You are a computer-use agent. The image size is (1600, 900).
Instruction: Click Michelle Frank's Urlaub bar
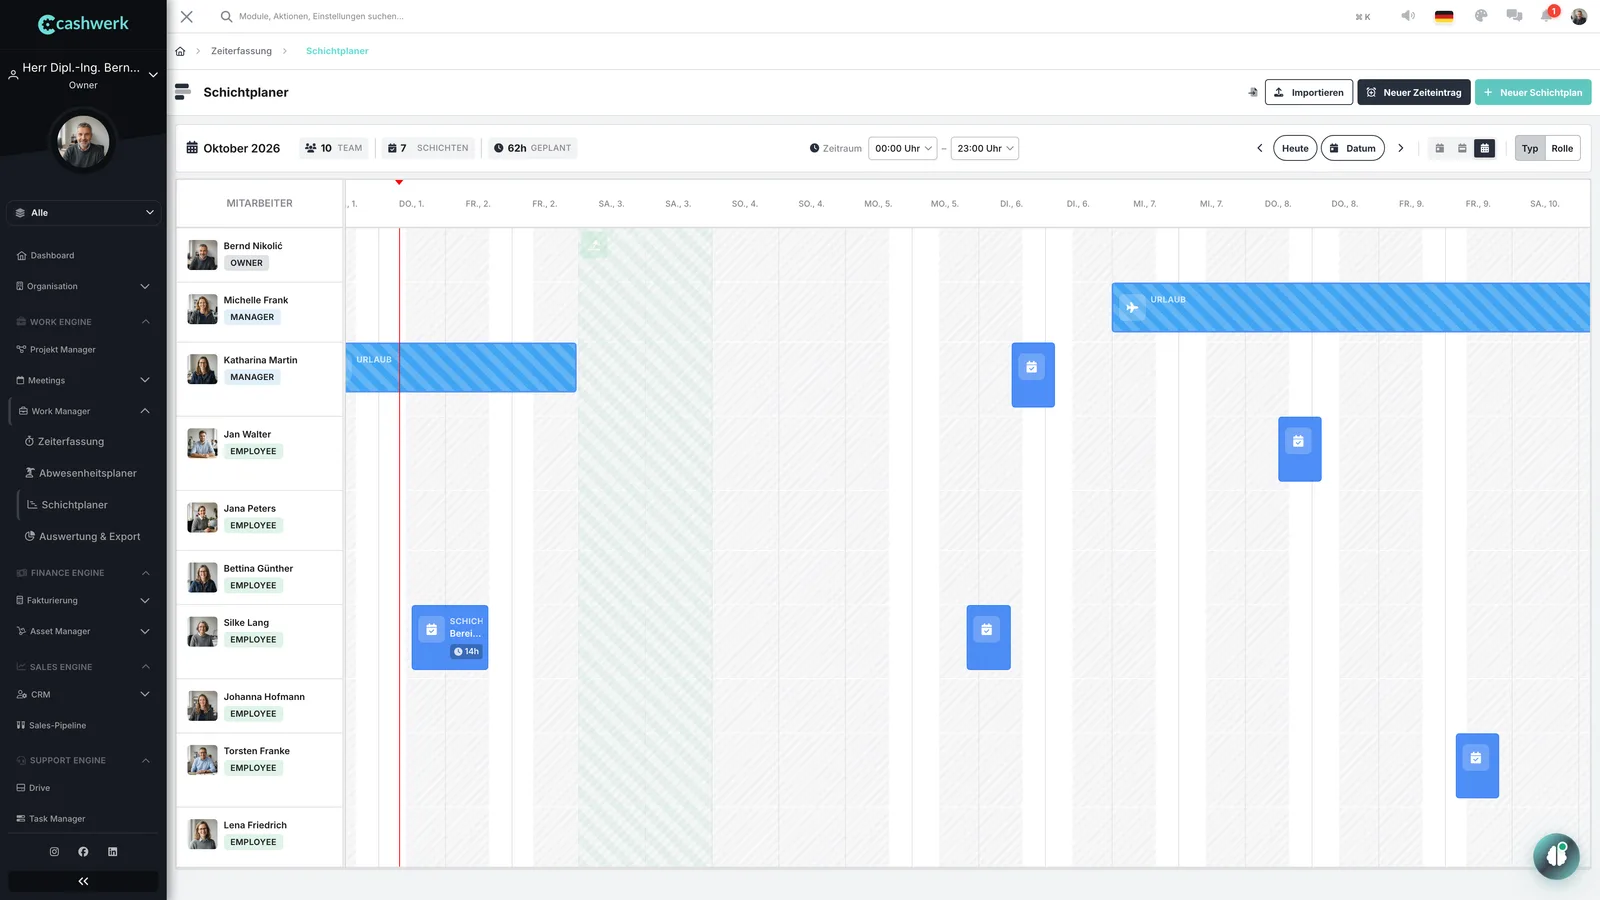[x=1351, y=307]
